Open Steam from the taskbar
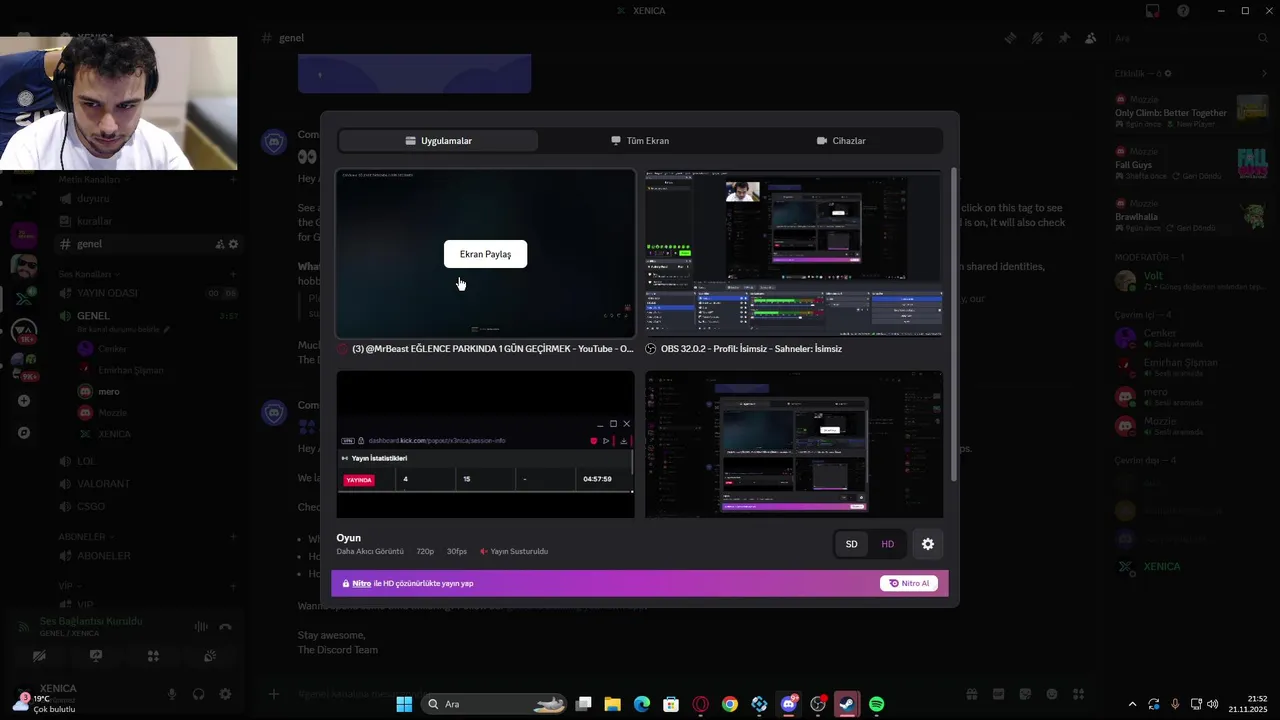This screenshot has width=1280, height=720. pos(847,704)
